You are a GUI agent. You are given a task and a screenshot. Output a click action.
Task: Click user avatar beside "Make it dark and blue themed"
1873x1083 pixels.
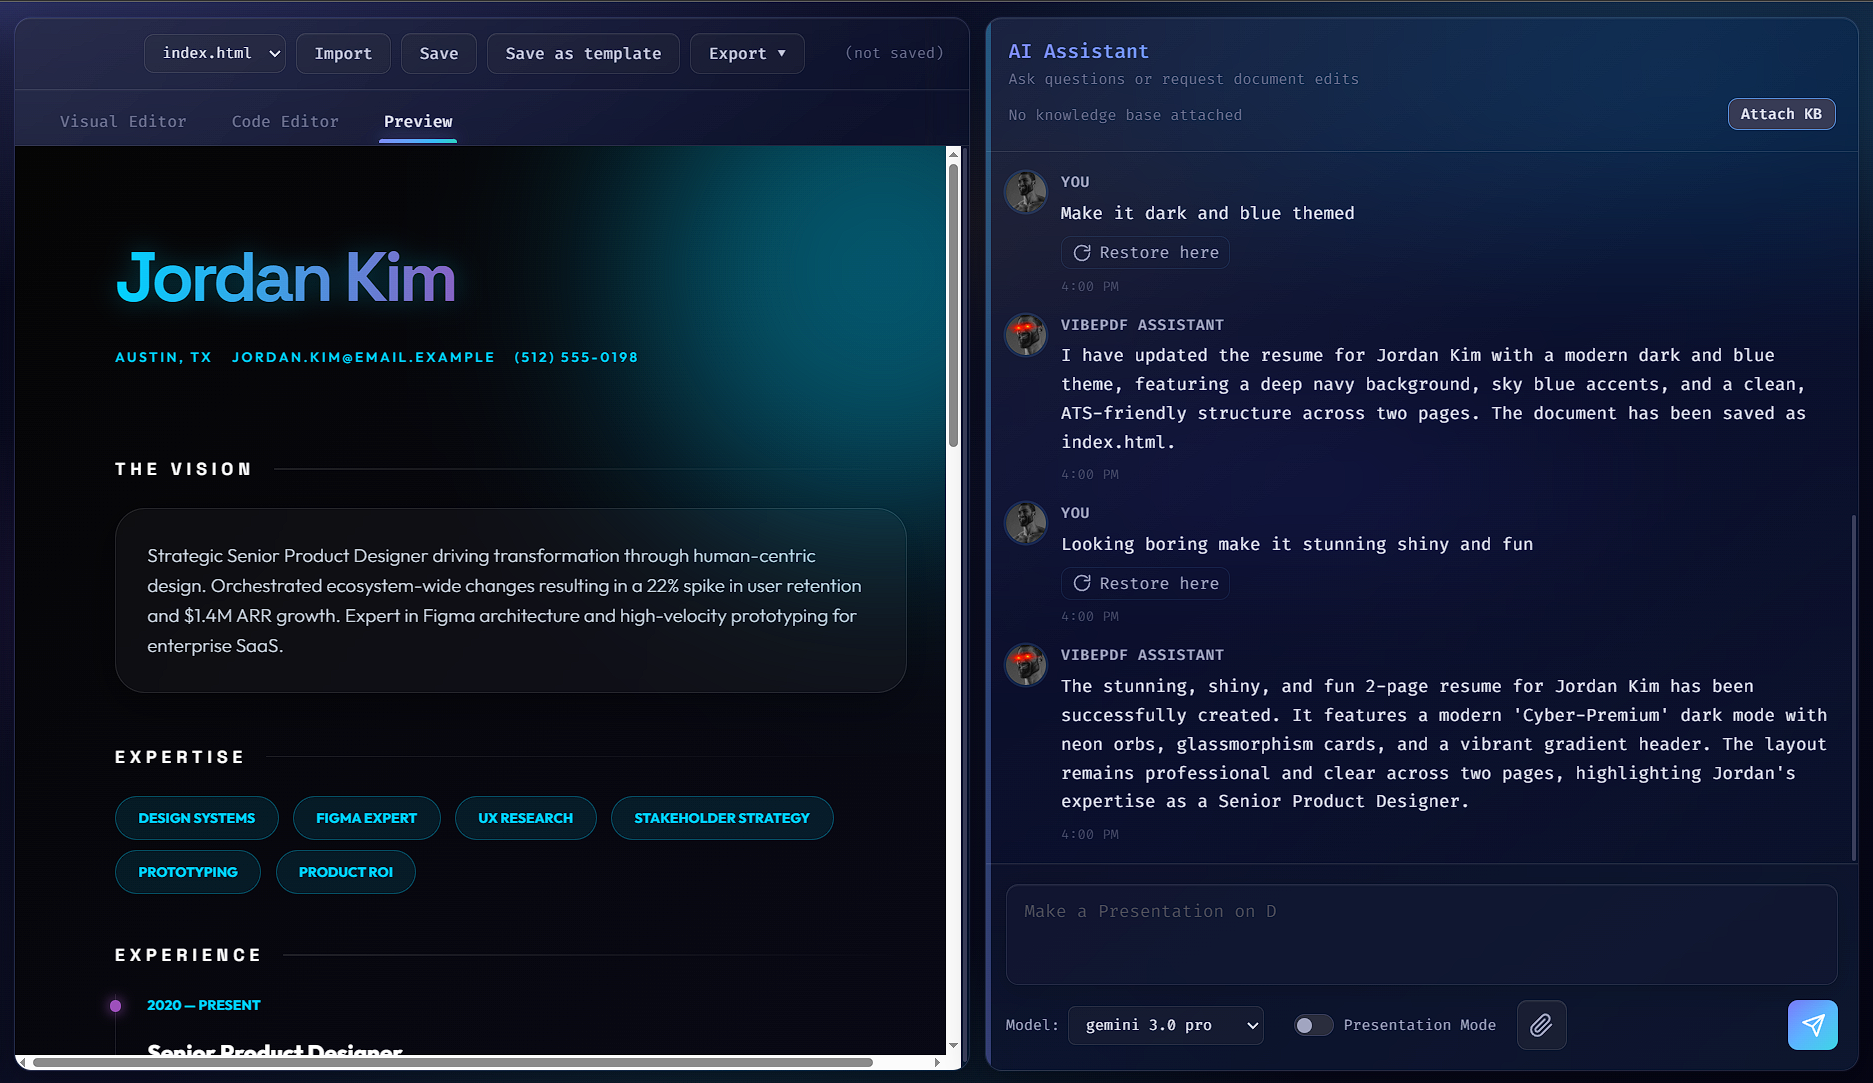point(1026,192)
